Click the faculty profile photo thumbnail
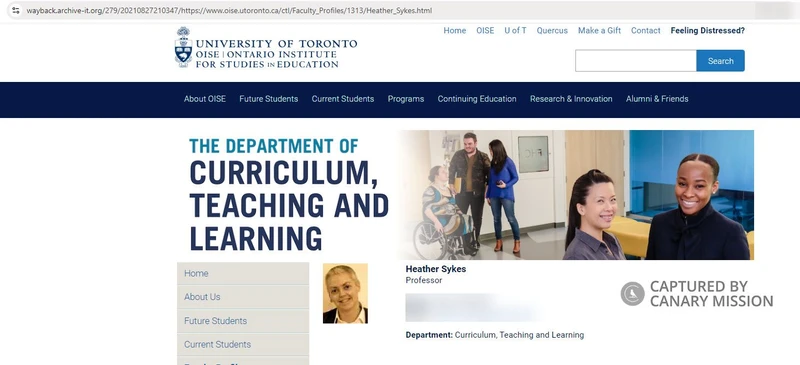The height and width of the screenshot is (365, 800). pyautogui.click(x=345, y=294)
